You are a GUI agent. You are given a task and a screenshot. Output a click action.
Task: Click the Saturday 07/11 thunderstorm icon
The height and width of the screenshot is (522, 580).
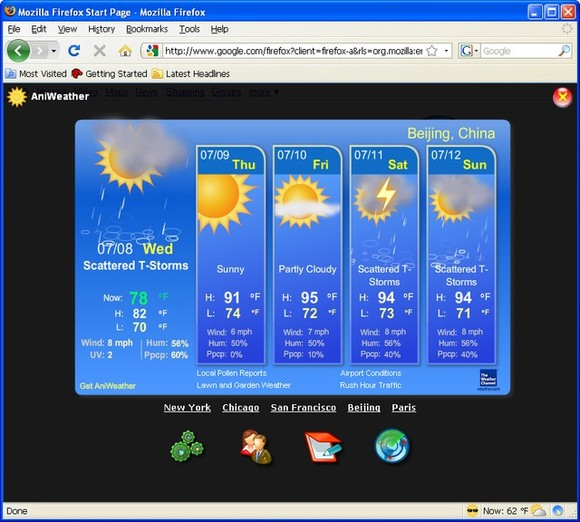pos(384,200)
